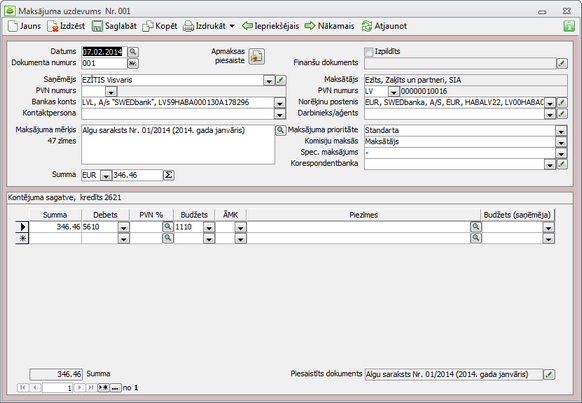This screenshot has height=403, width=582.
Task: Open ĀMK dropdown in first row
Action: (241, 227)
